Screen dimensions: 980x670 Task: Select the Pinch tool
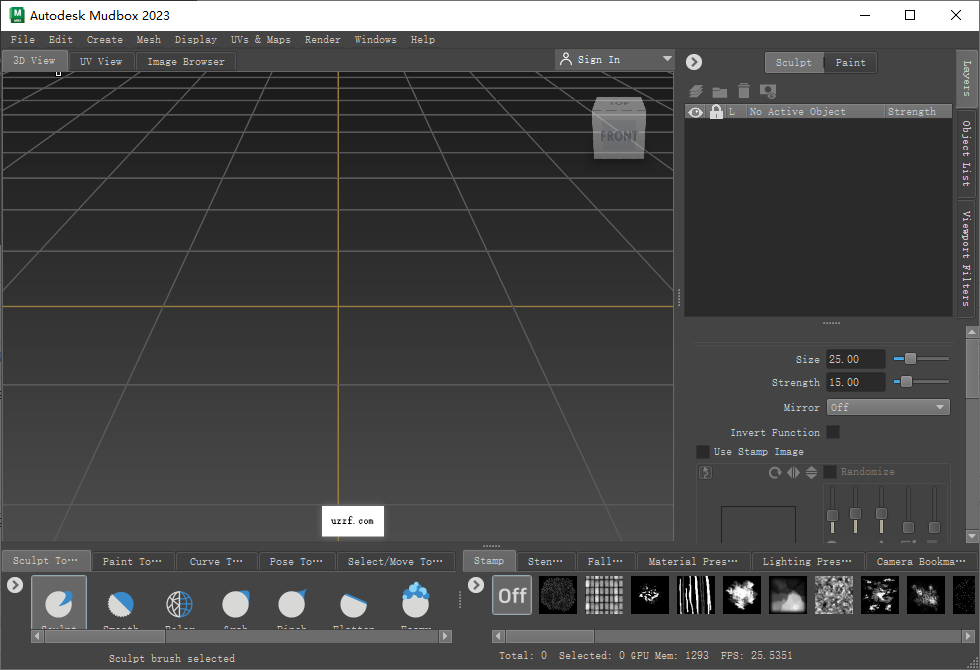[291, 602]
